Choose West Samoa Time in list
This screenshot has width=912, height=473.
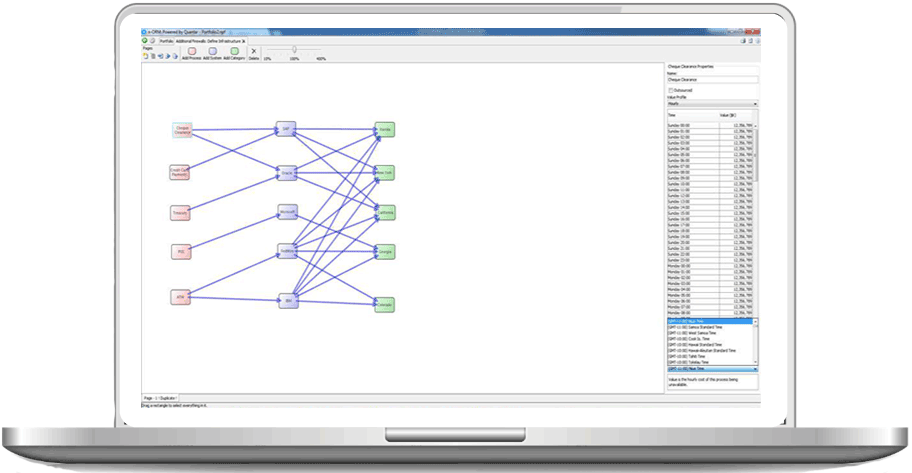click(x=710, y=333)
